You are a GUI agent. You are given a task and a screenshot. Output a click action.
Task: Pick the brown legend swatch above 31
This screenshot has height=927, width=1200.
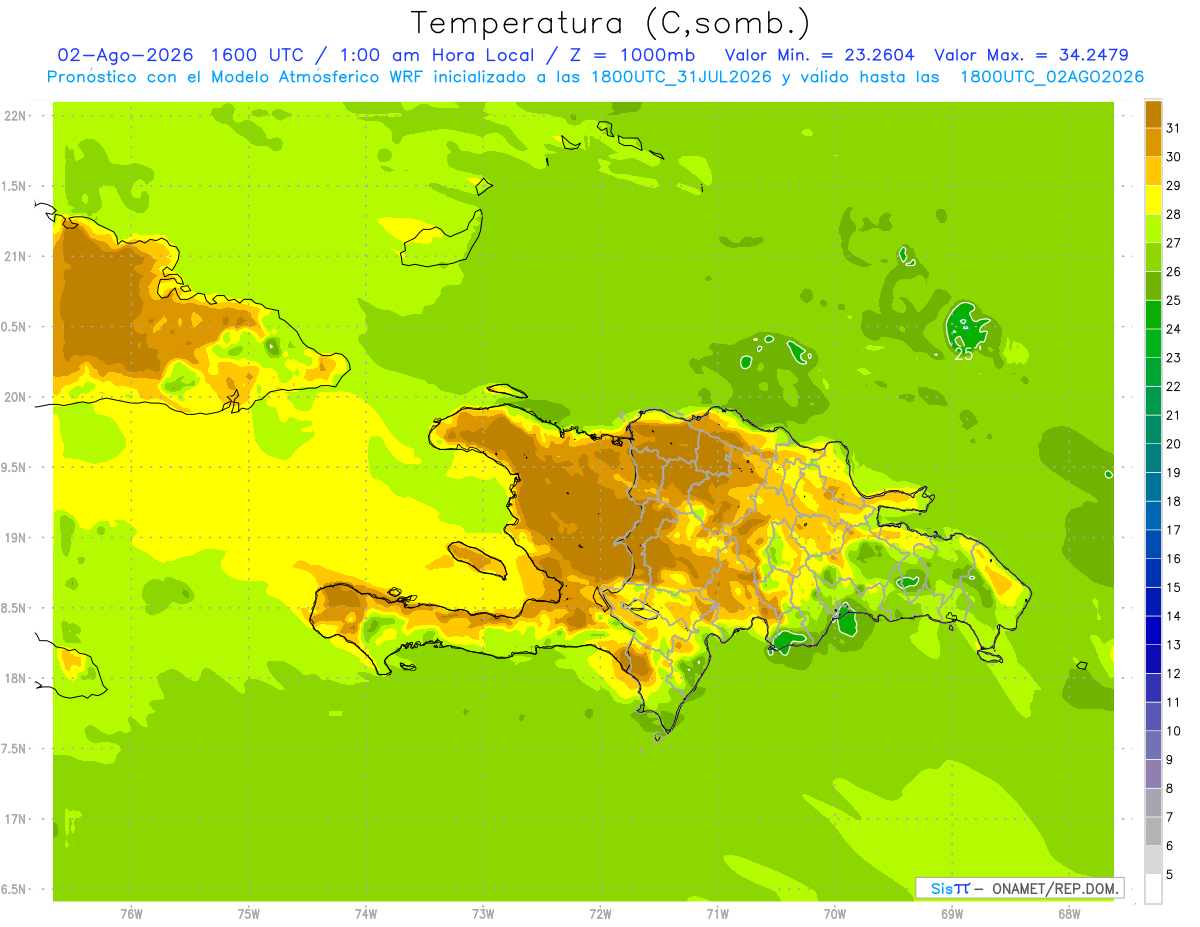click(x=1153, y=114)
